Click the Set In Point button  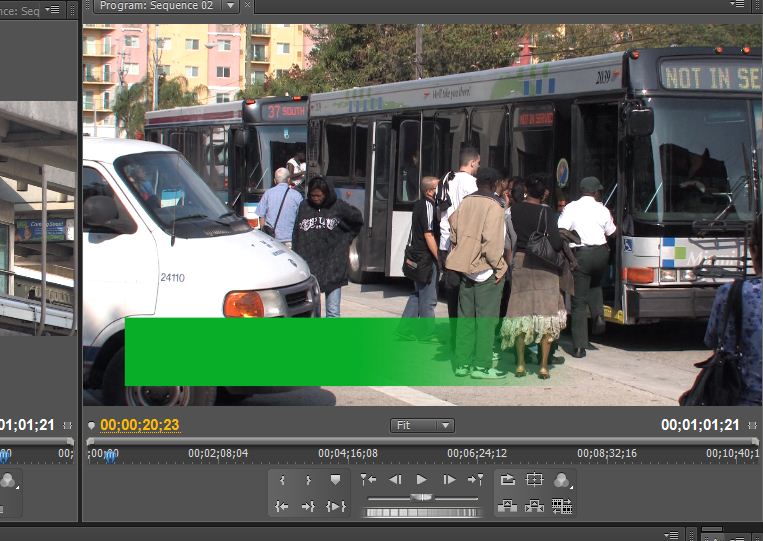coord(282,480)
